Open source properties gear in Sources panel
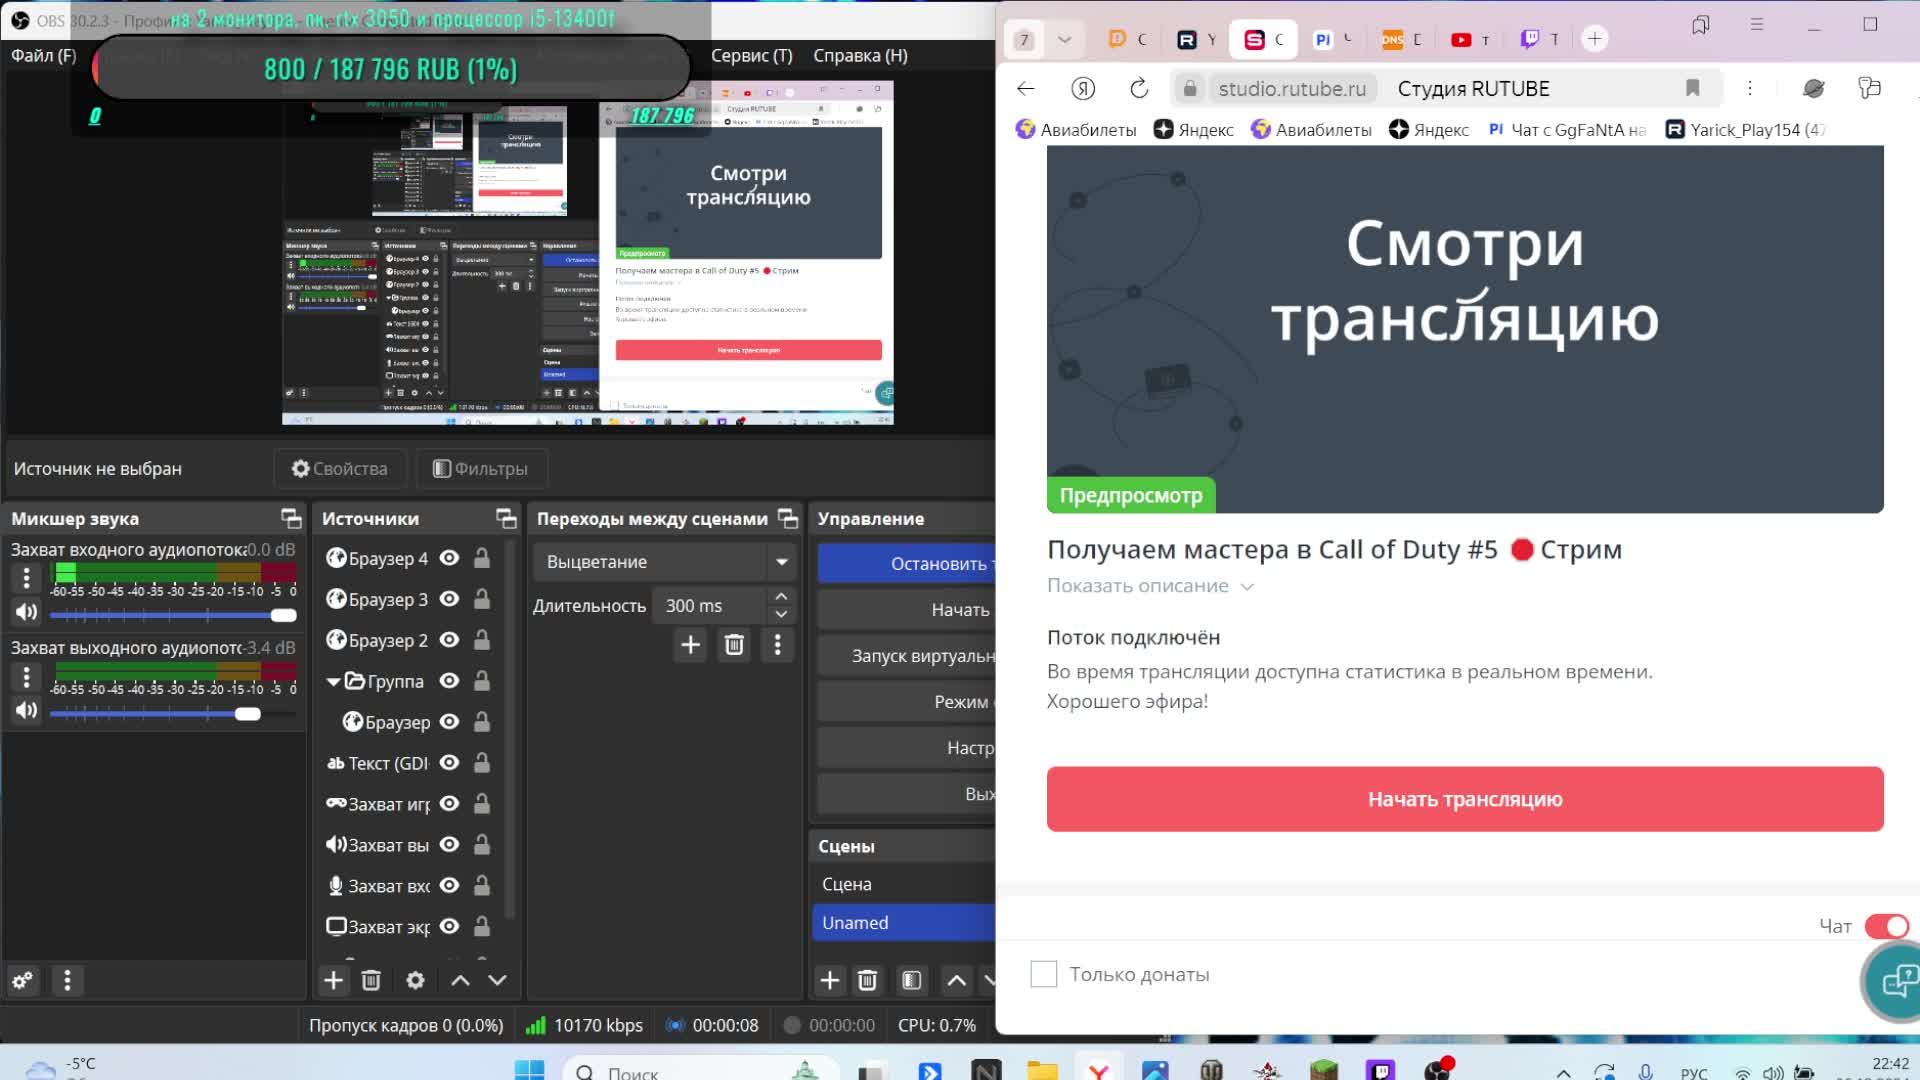Screen dimensions: 1920x1080 416,981
